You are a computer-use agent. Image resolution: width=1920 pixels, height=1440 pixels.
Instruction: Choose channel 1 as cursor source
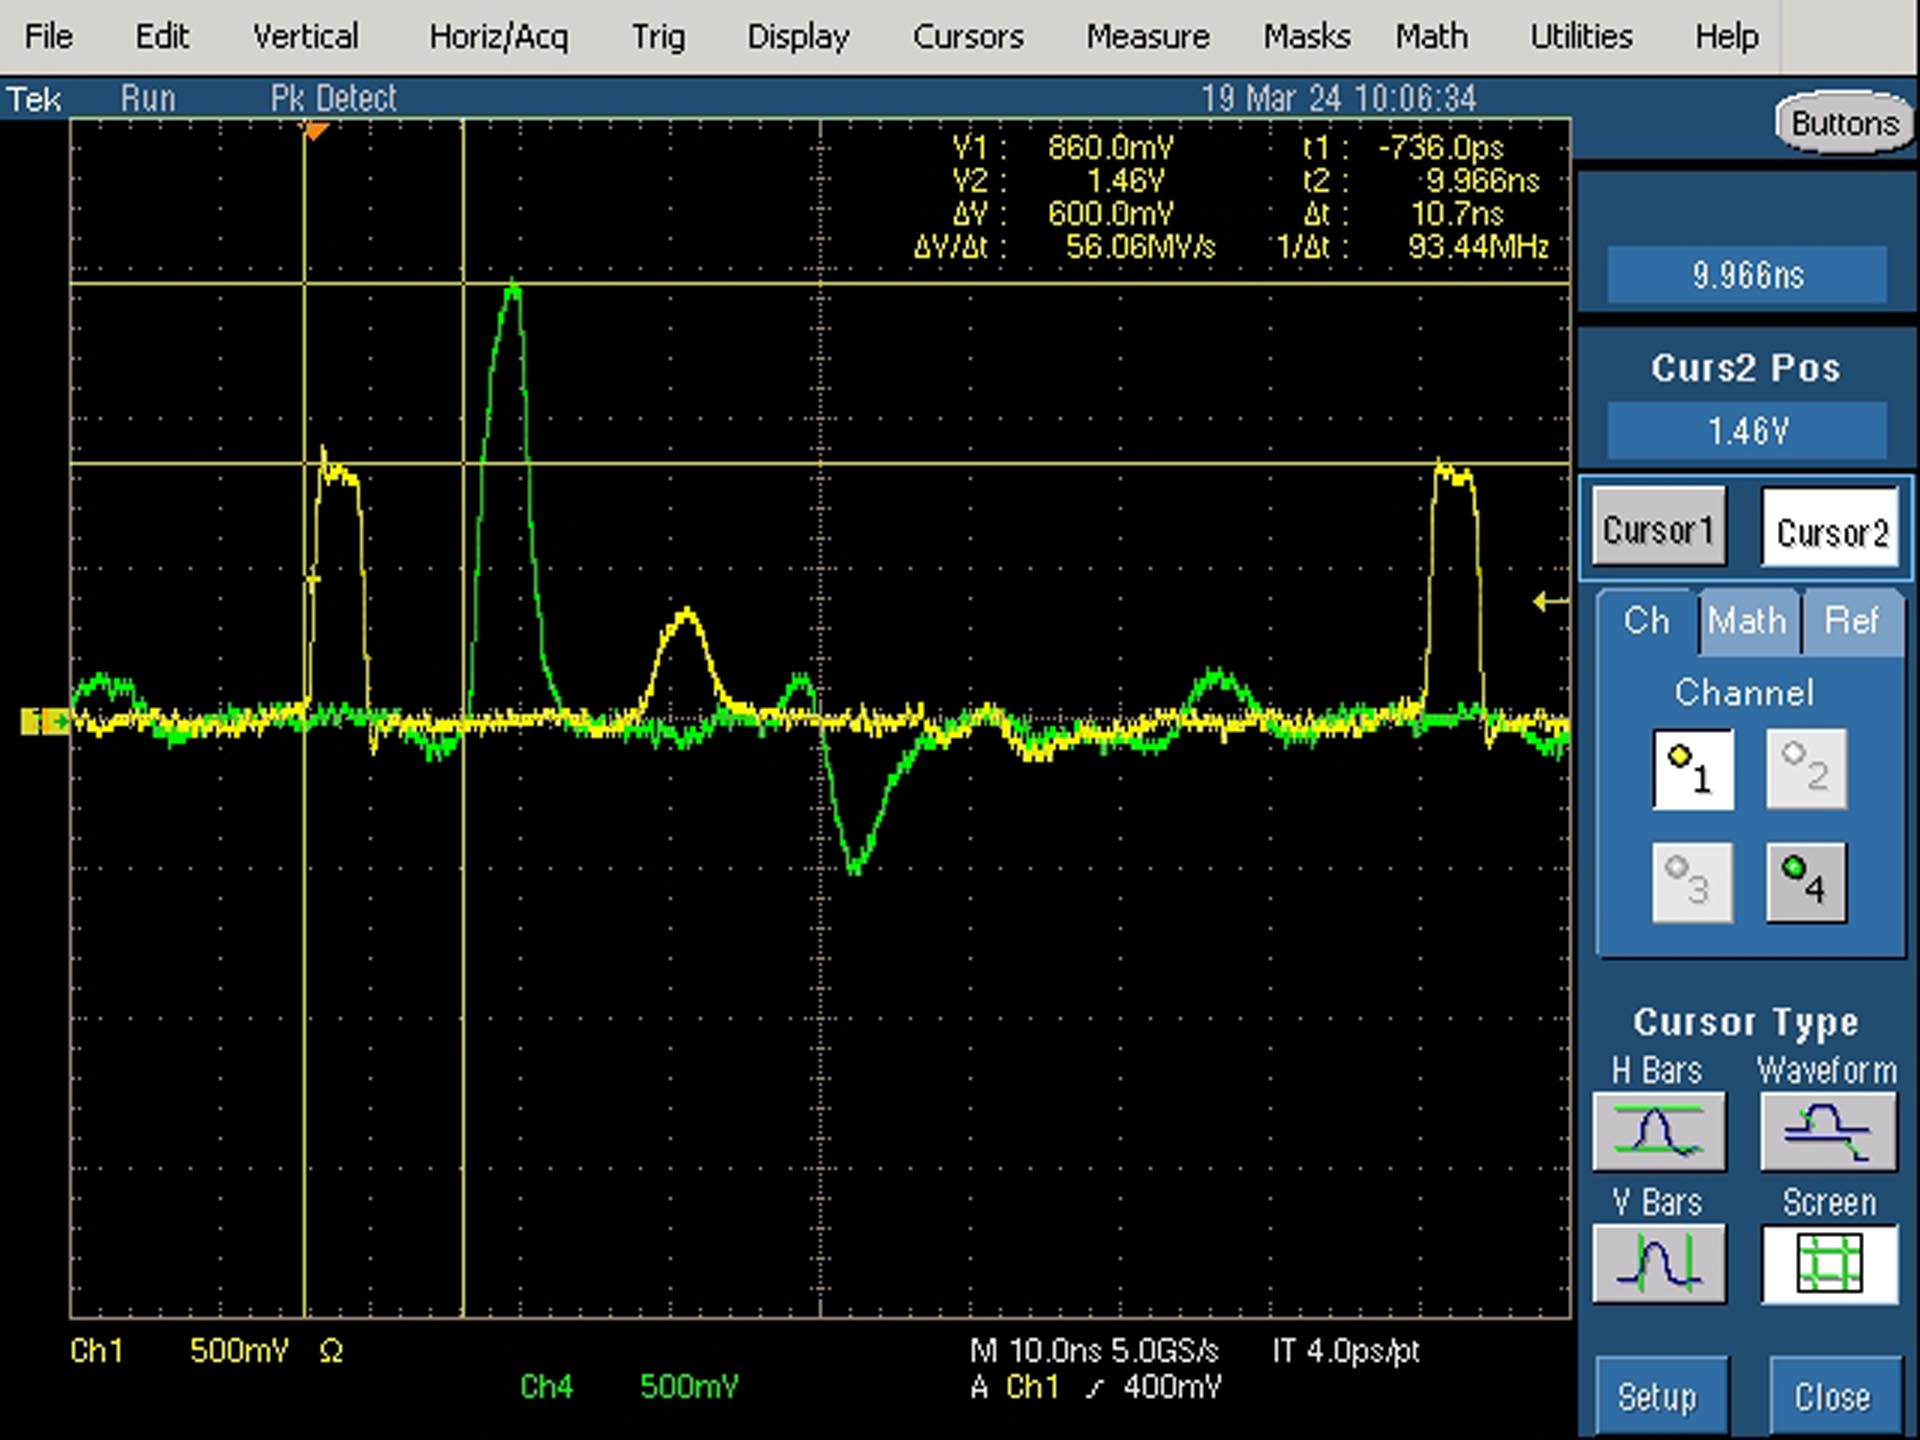point(1693,769)
